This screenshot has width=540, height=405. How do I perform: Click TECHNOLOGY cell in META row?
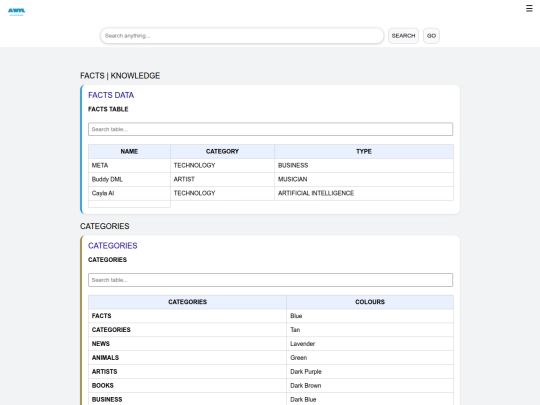pyautogui.click(x=222, y=166)
